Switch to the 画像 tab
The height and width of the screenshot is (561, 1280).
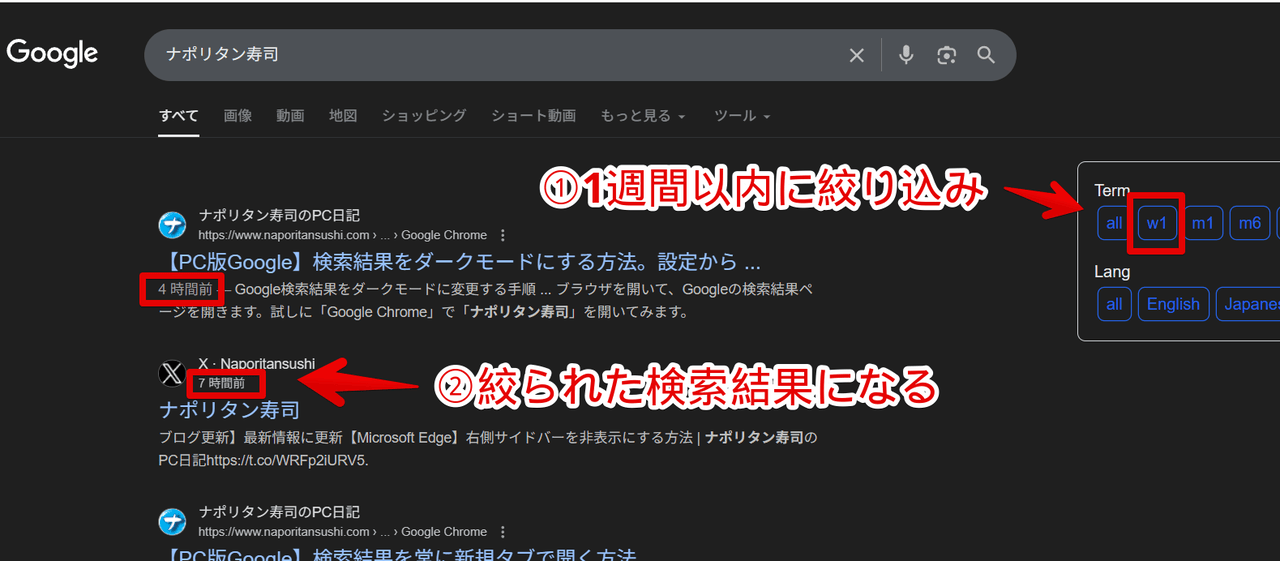pyautogui.click(x=238, y=115)
